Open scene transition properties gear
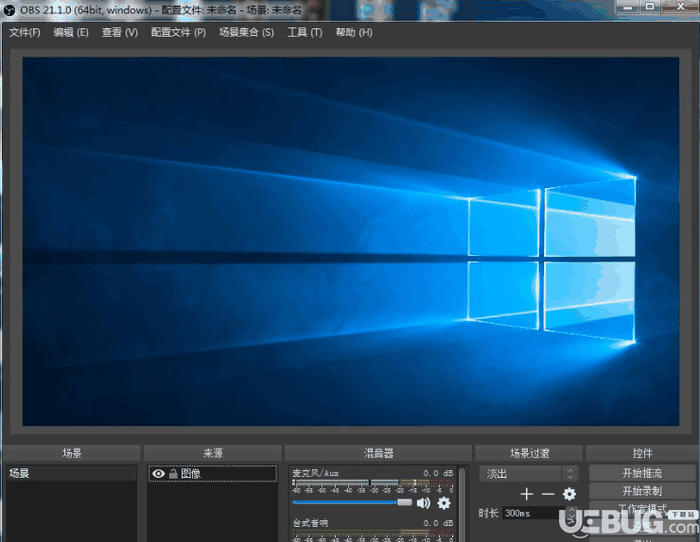700x542 pixels. pos(569,494)
